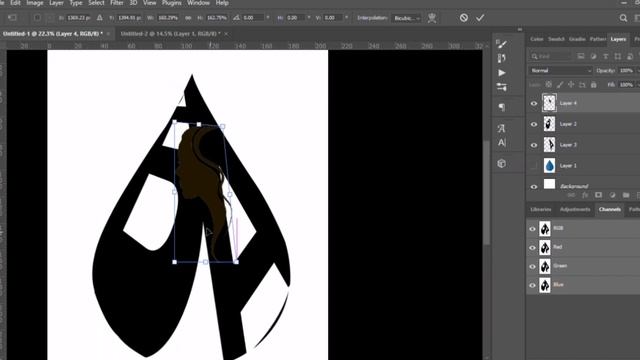
Task: Open the horizontal skew H dropdown arrow
Action: click(309, 18)
